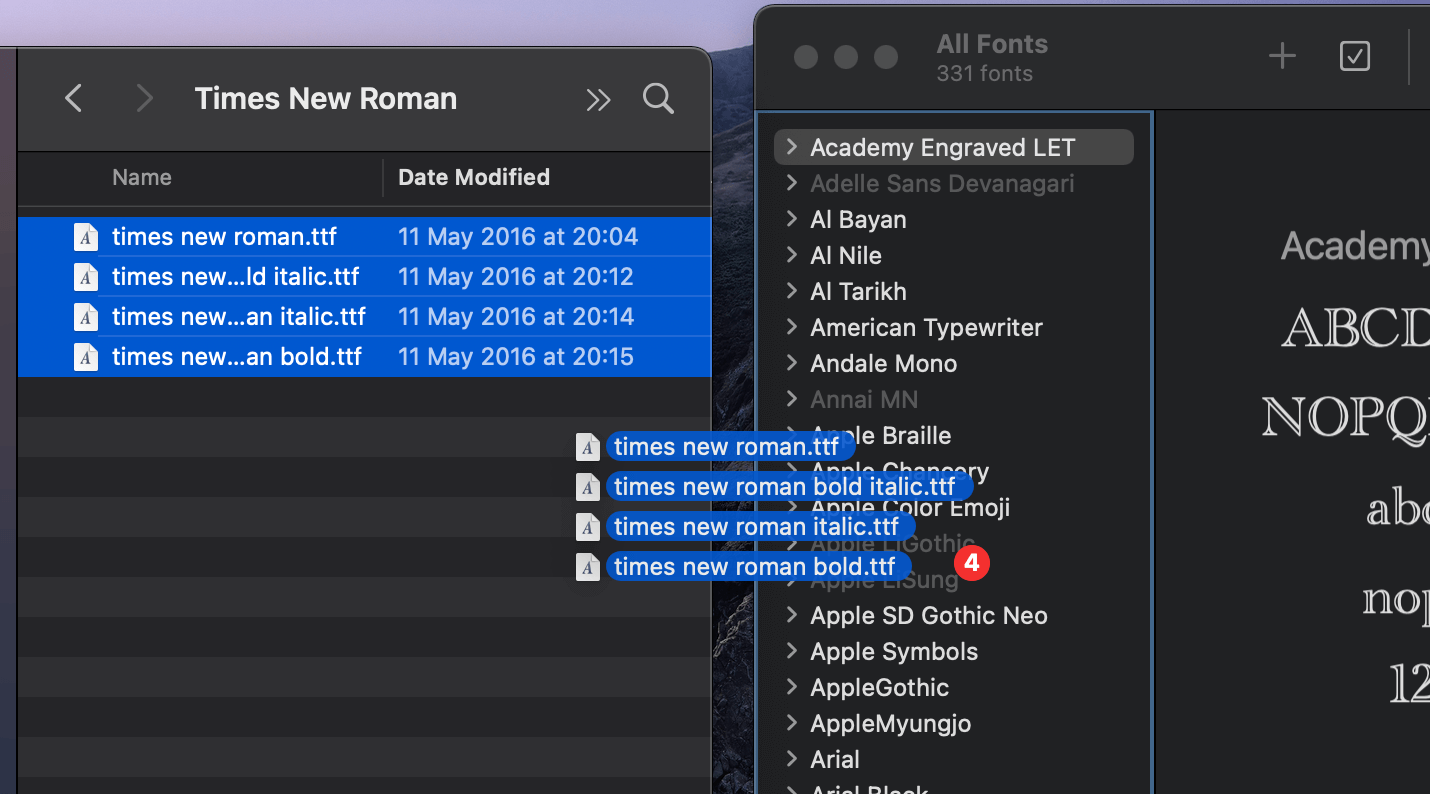This screenshot has width=1430, height=794.
Task: Expand the Annai MN font family
Action: tap(792, 399)
